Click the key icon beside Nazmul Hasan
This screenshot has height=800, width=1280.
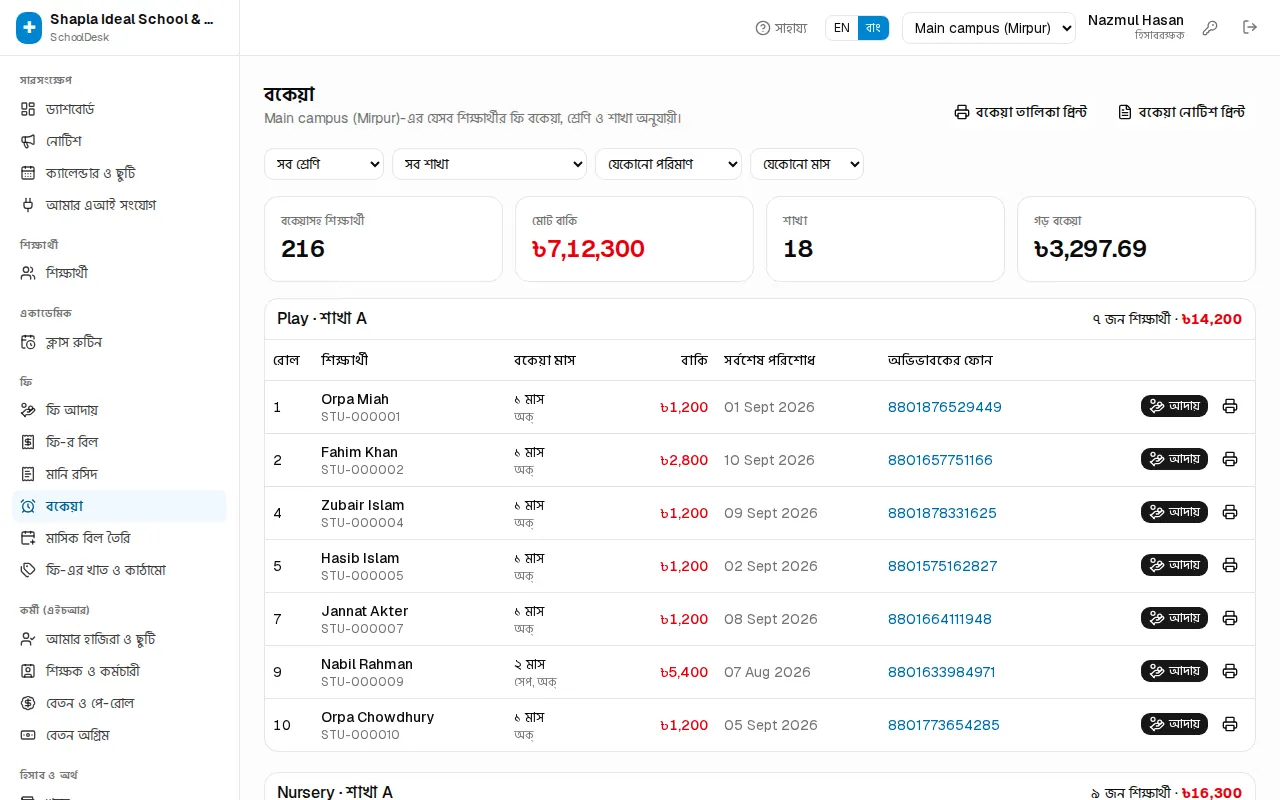[1210, 28]
